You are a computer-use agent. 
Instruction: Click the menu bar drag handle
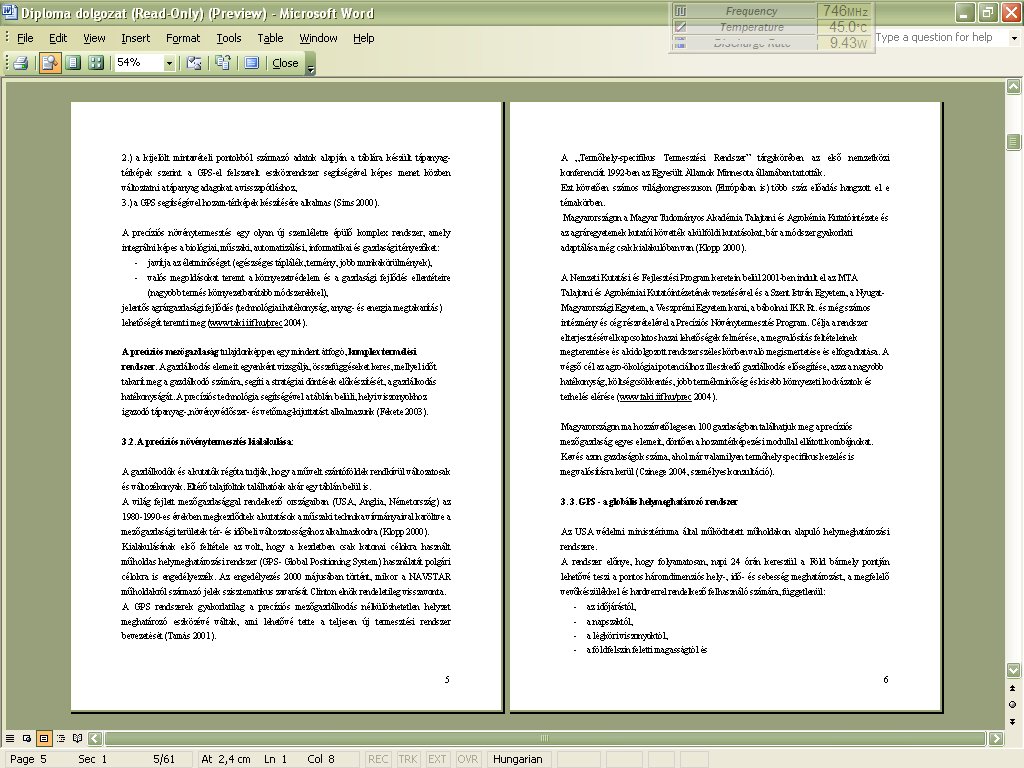(x=7, y=38)
